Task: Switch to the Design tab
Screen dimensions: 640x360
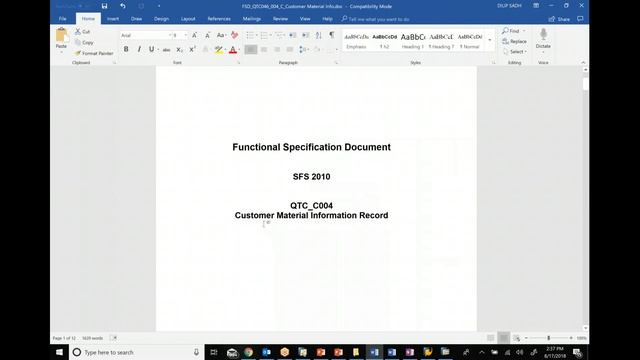Action: click(x=161, y=19)
